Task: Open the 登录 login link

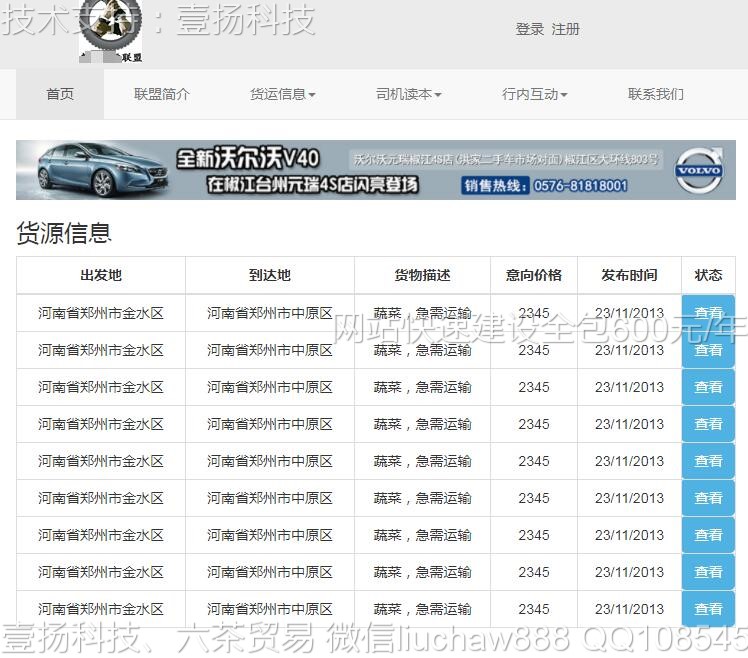Action: (x=530, y=29)
